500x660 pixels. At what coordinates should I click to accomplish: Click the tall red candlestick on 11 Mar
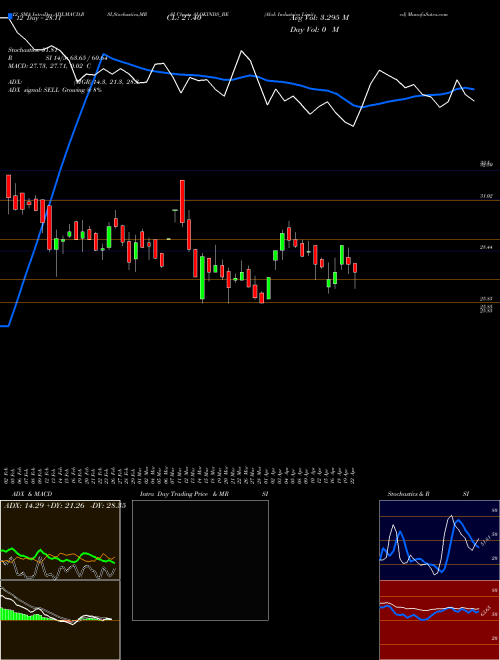[182, 201]
